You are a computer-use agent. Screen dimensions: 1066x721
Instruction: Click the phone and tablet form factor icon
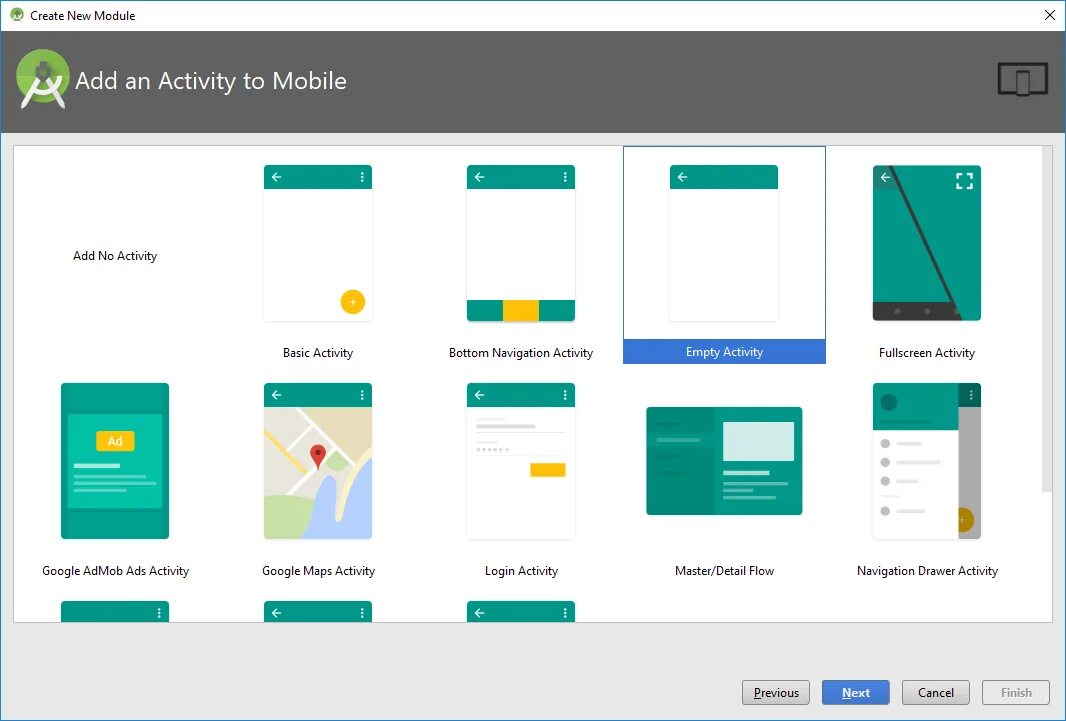(1022, 80)
